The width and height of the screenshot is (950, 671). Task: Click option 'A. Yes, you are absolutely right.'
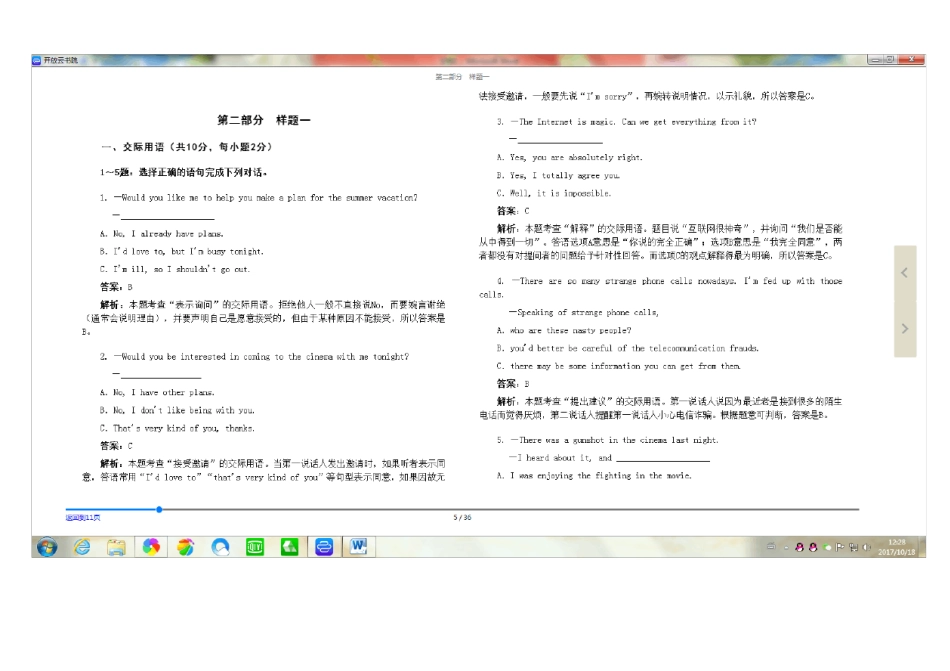click(570, 157)
